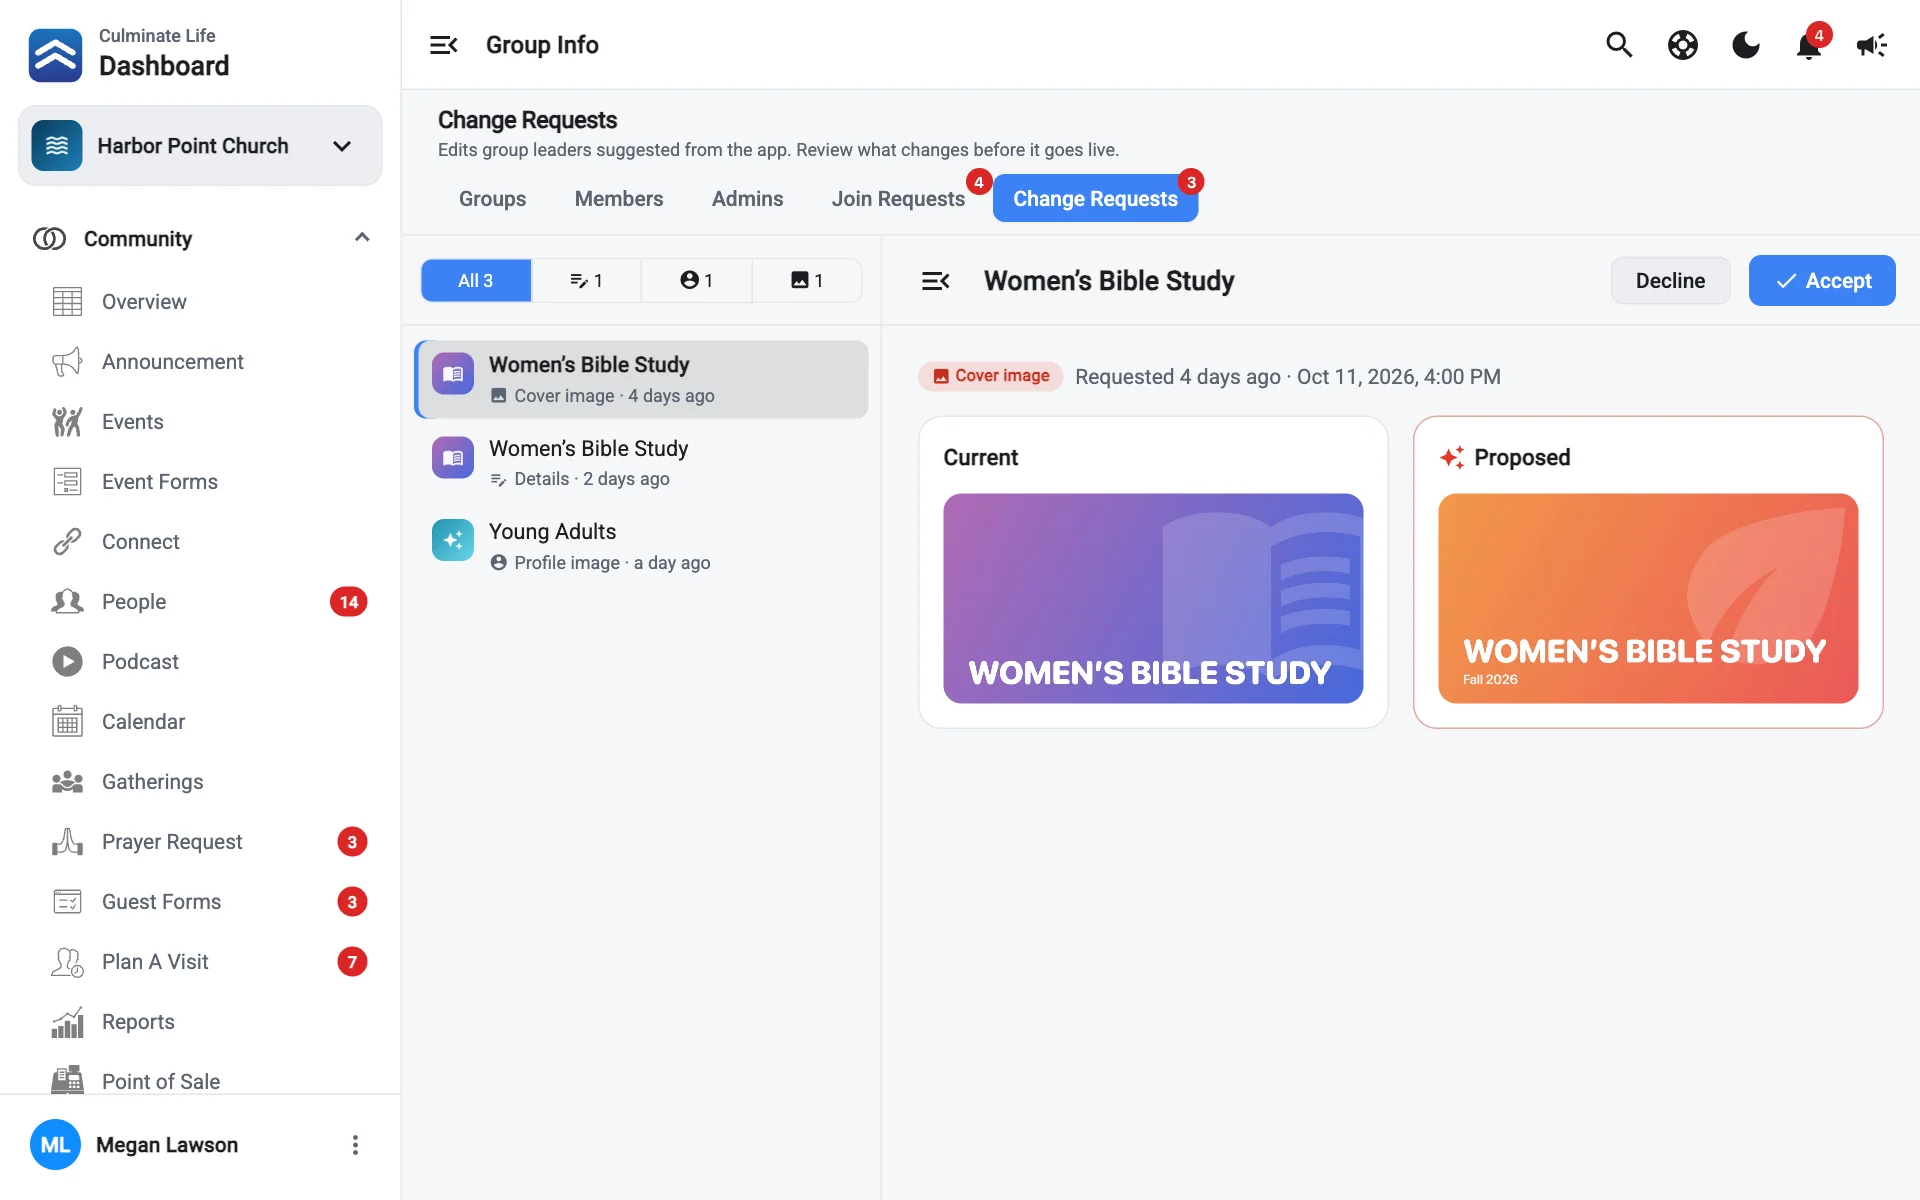
Task: Select Change Requests tab
Action: [1095, 199]
